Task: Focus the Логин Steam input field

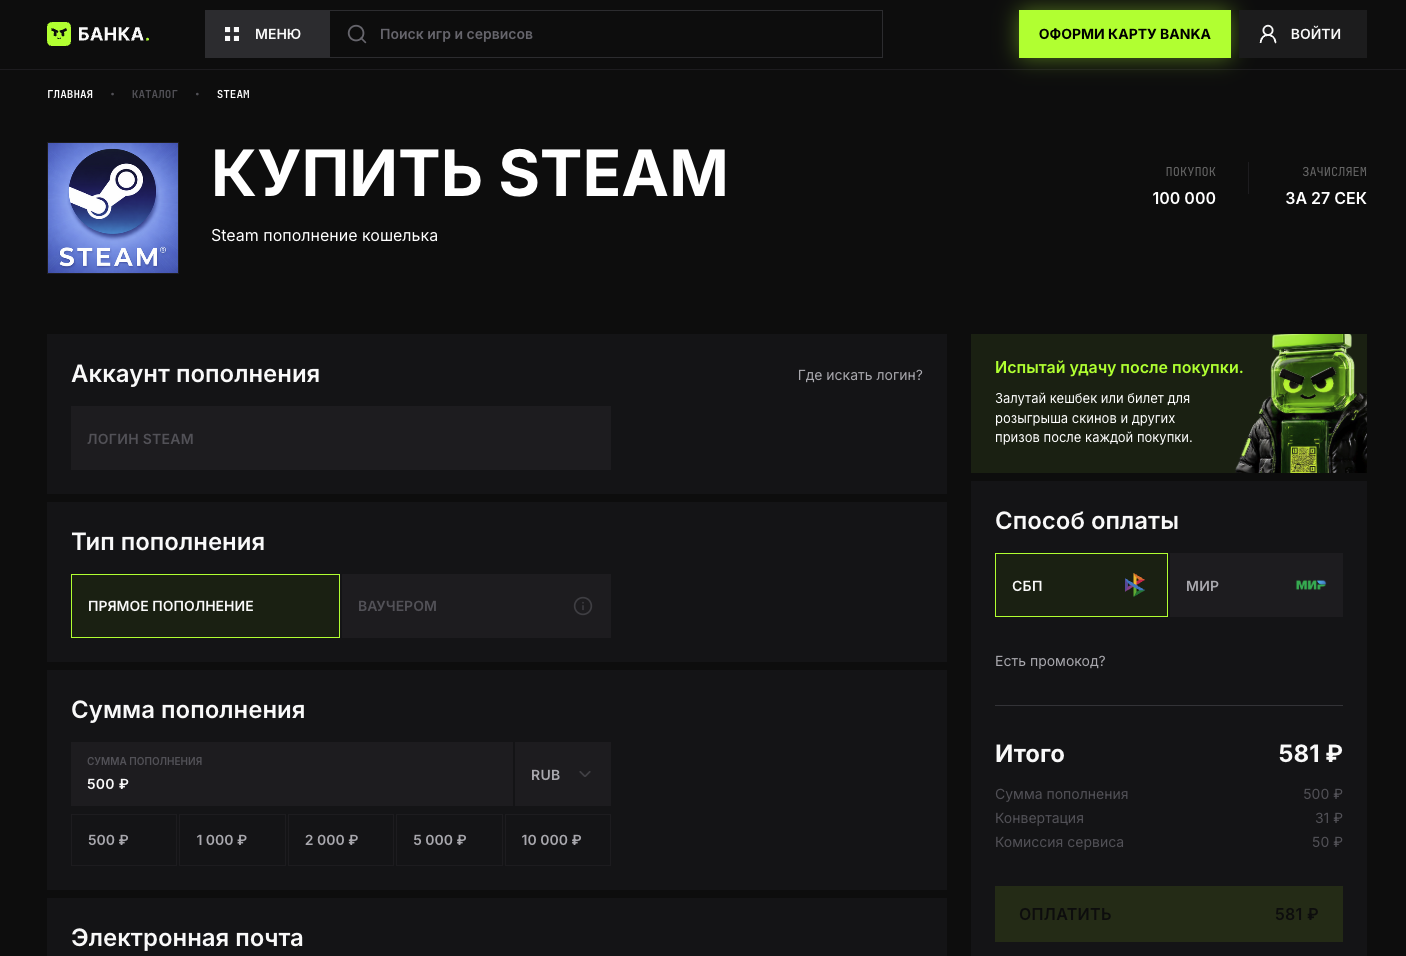Action: (341, 438)
